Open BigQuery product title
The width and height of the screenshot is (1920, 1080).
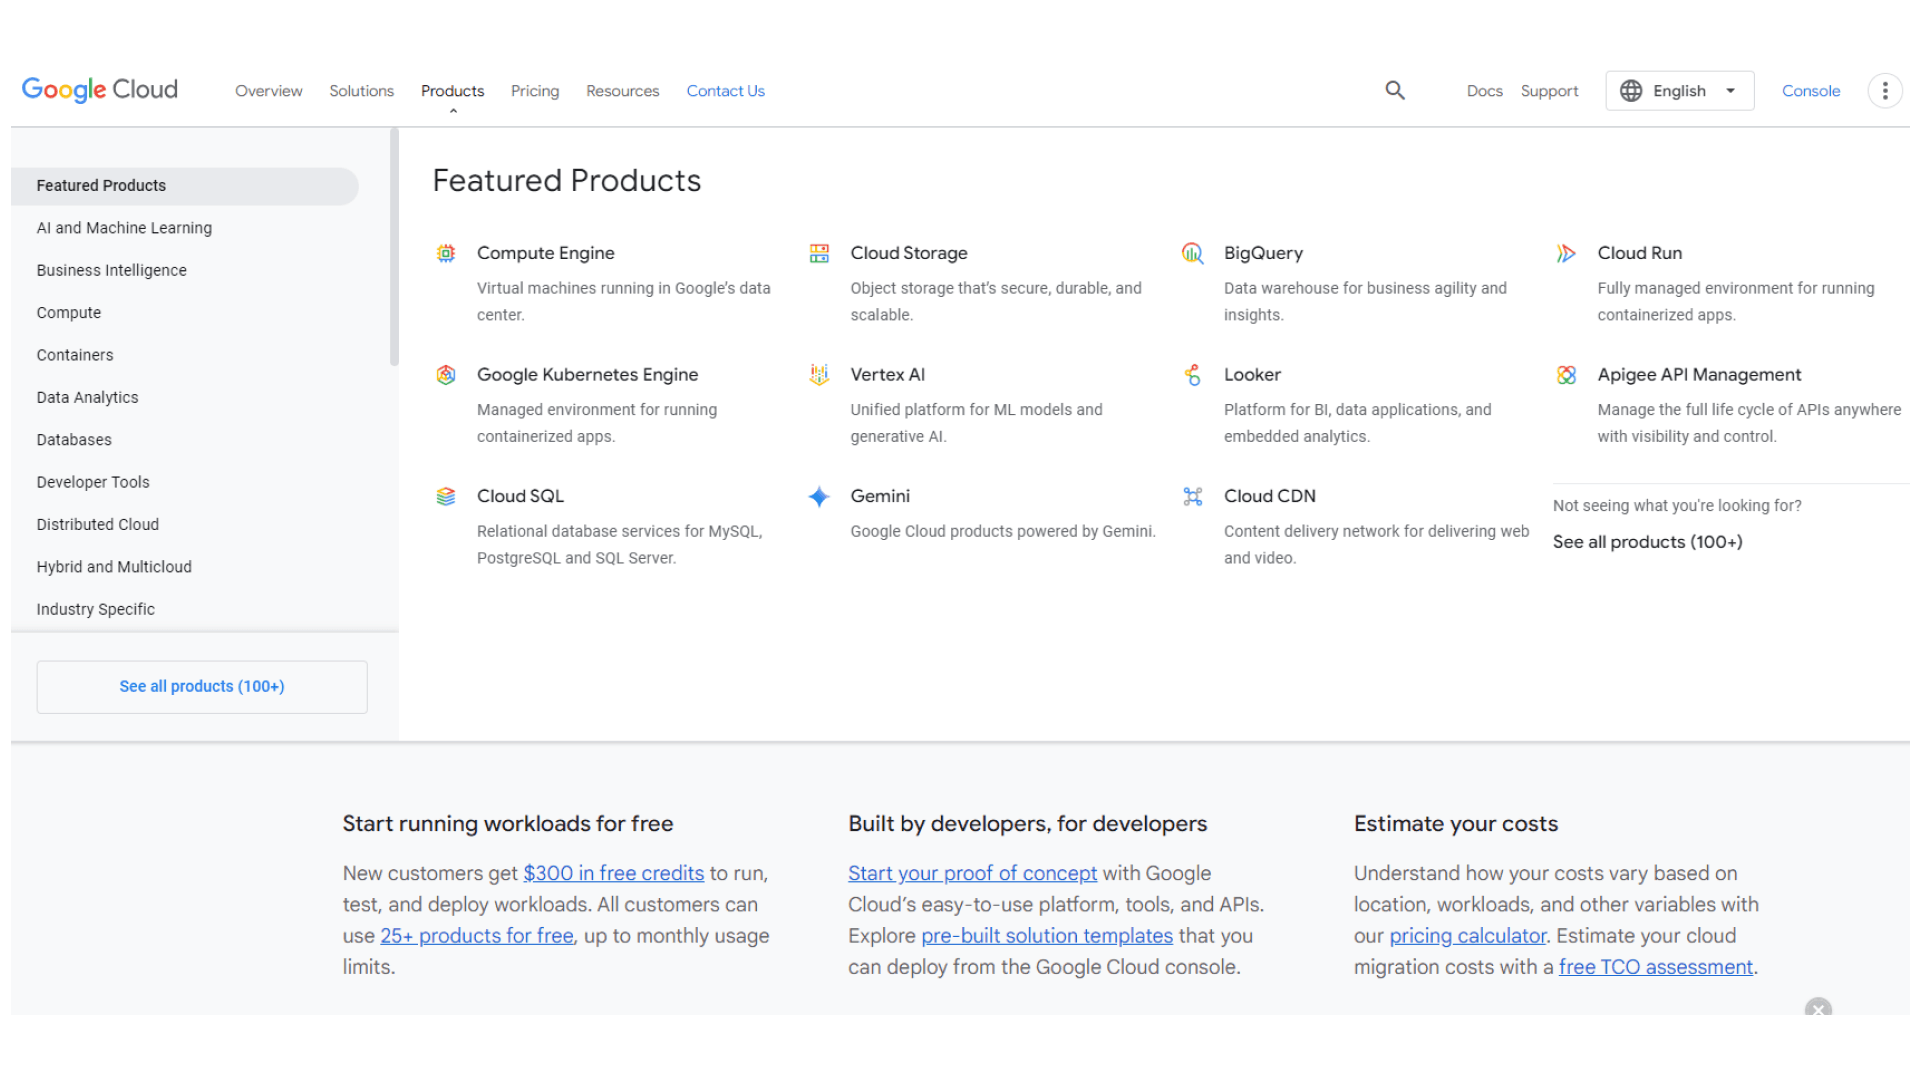pos(1263,253)
